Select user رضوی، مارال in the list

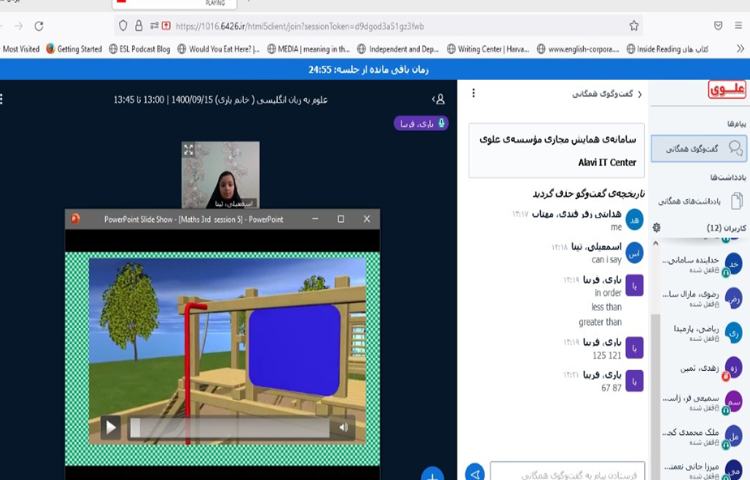click(x=701, y=298)
